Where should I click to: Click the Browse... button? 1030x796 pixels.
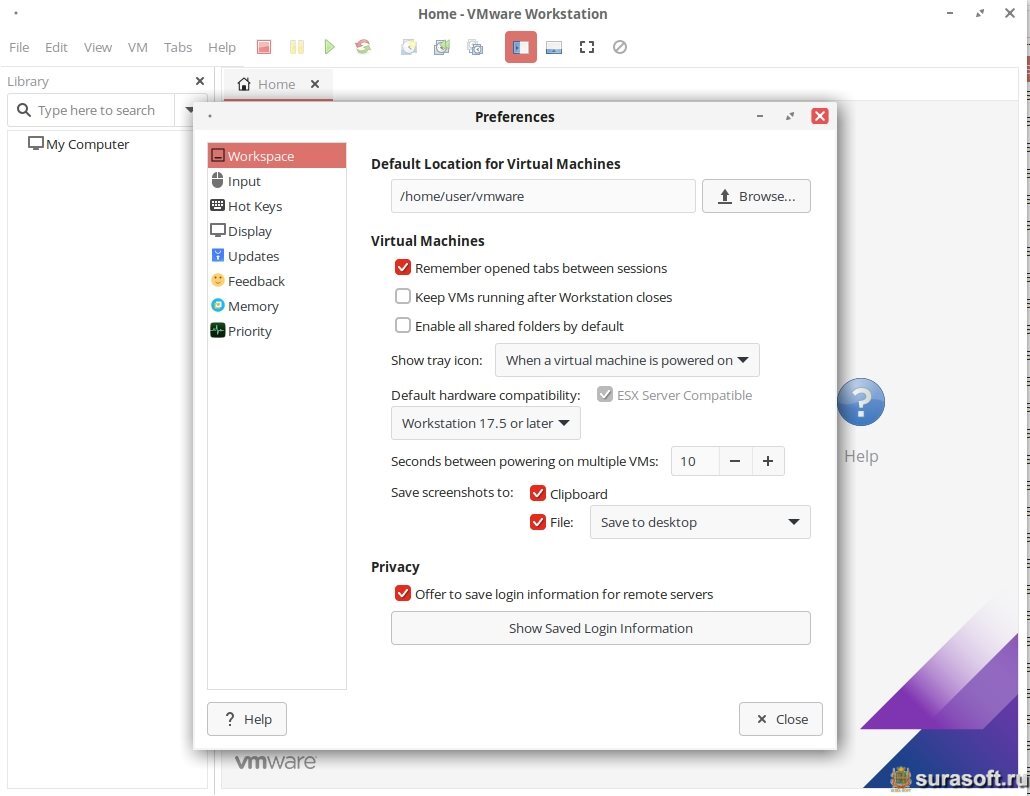(x=756, y=196)
